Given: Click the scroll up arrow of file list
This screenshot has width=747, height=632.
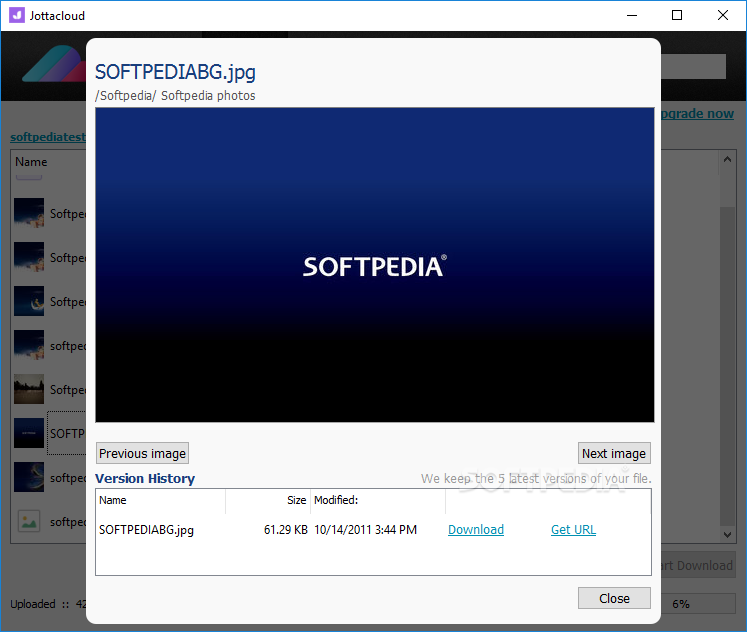Looking at the screenshot, I should tap(727, 160).
